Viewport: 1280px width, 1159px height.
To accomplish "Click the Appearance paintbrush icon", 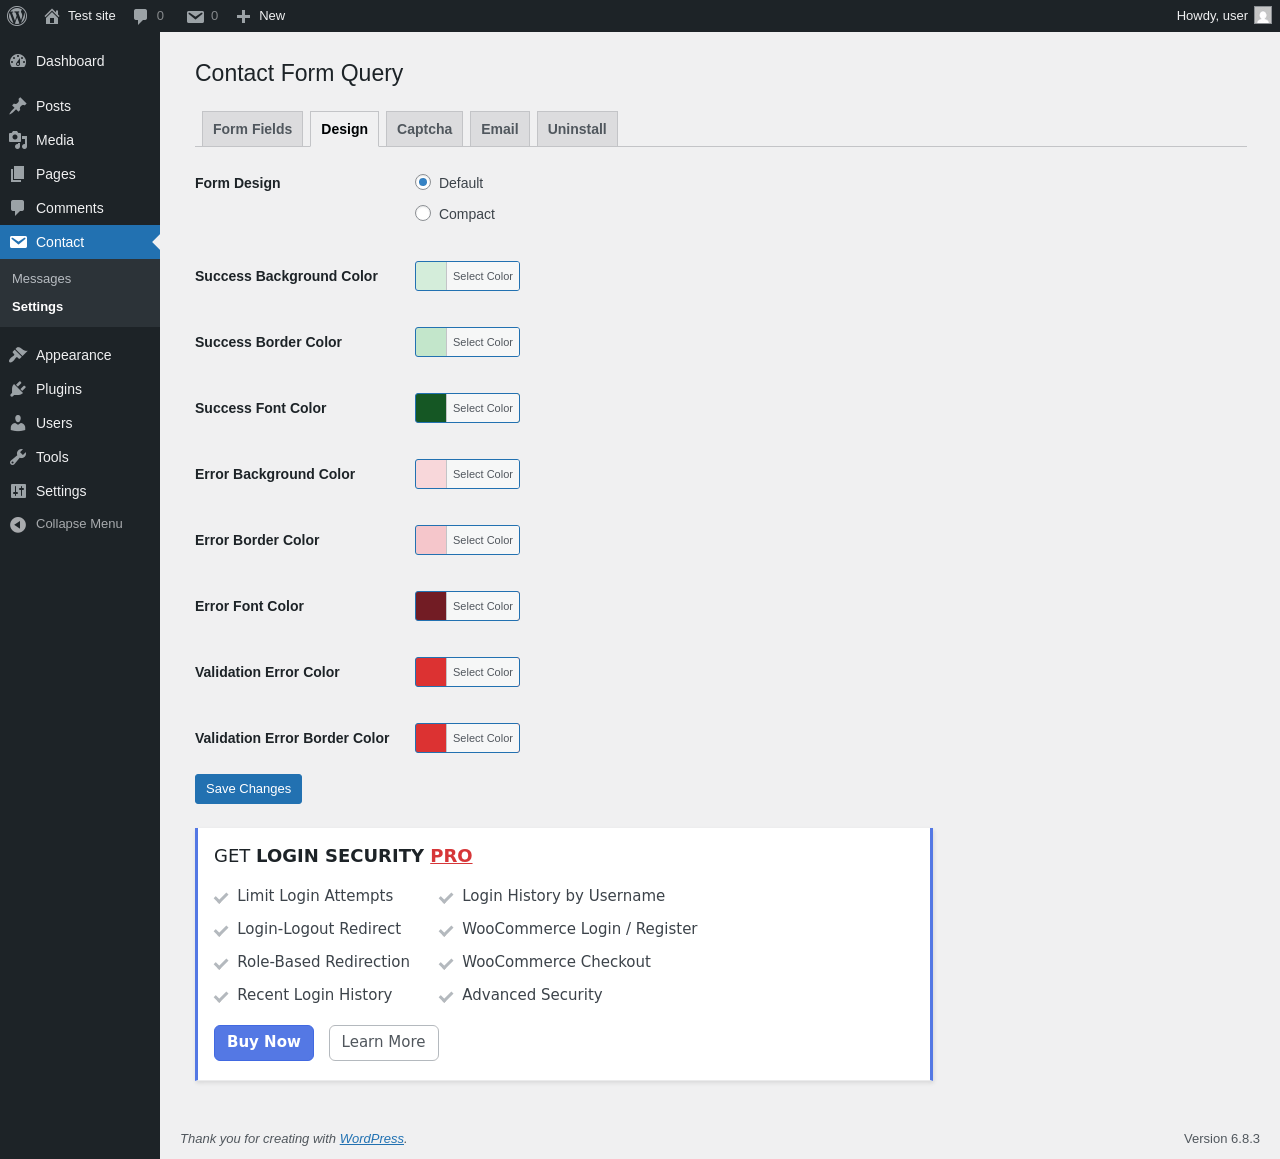I will click(18, 355).
